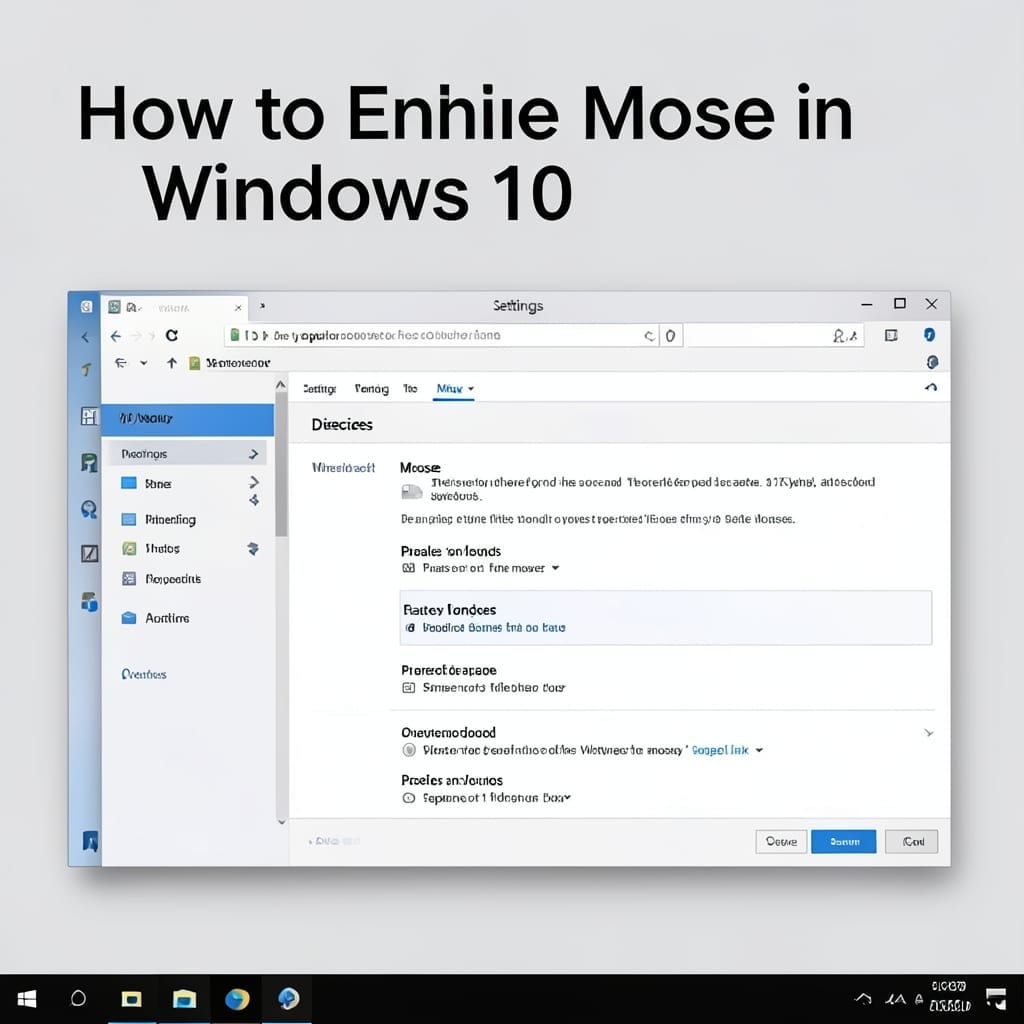The width and height of the screenshot is (1024, 1024).
Task: Click the 'Oceve' button left of the blue button
Action: pos(781,842)
